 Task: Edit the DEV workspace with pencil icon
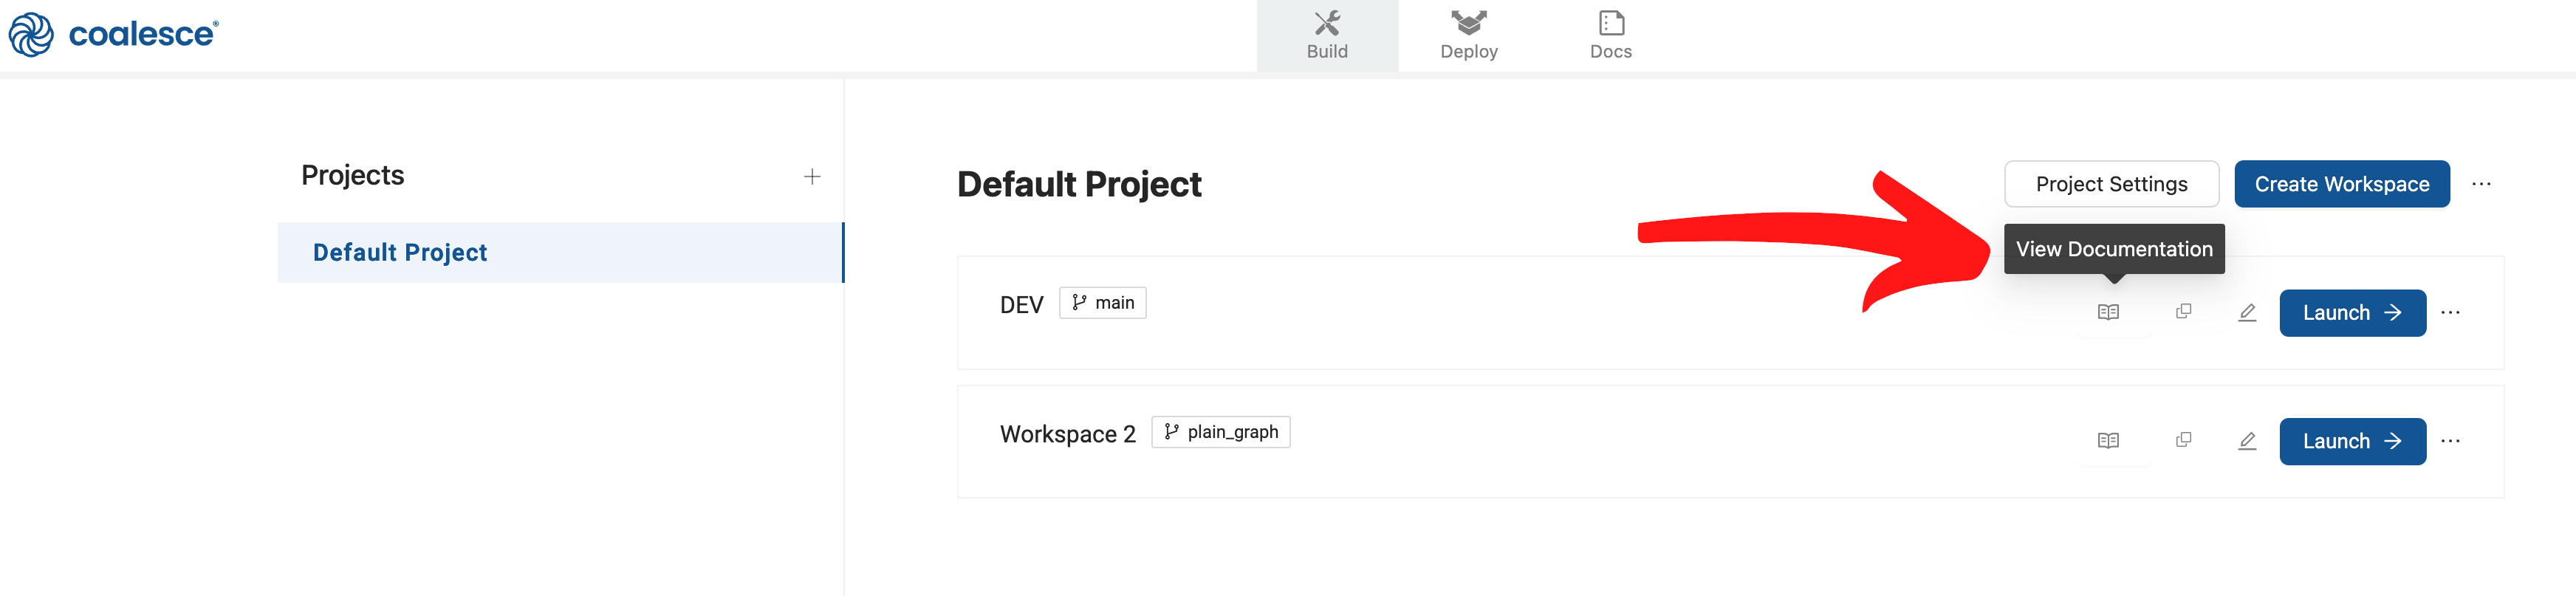[x=2247, y=312]
